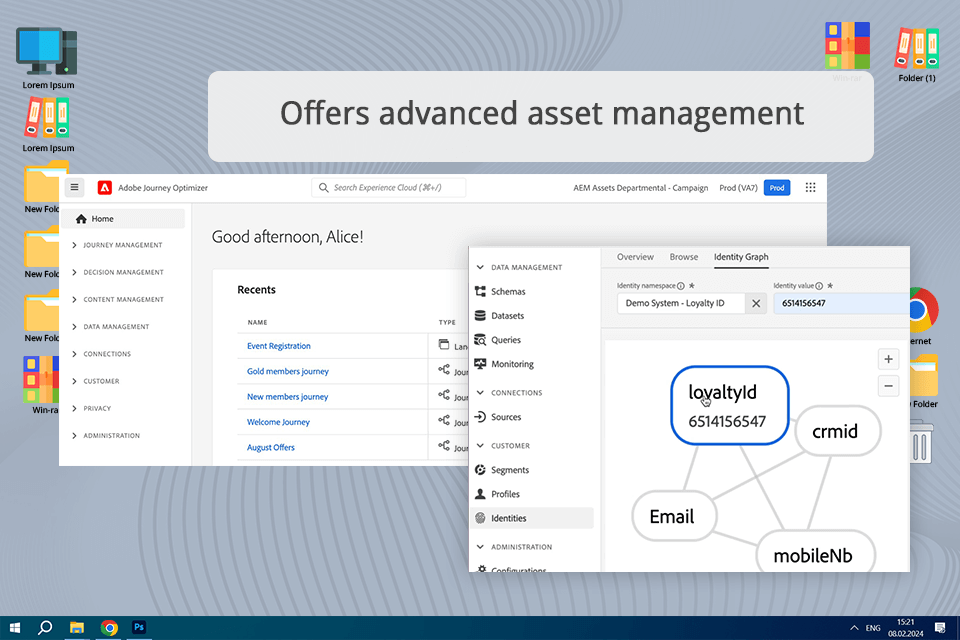Expand Administration in left sidebar
The image size is (960, 640).
click(x=106, y=435)
